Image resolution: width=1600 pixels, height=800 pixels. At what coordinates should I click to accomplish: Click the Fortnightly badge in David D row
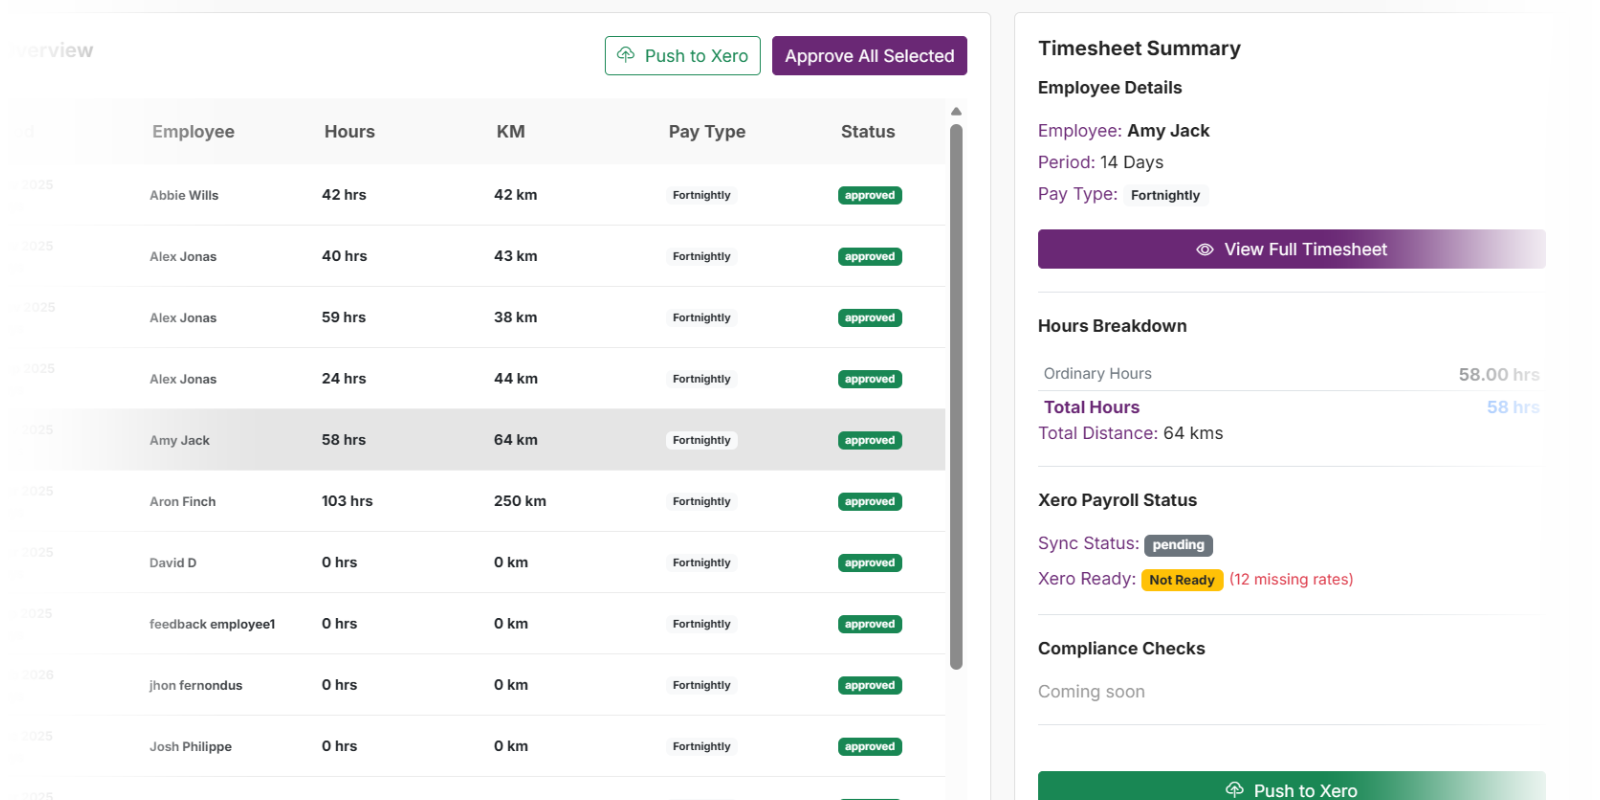701,563
